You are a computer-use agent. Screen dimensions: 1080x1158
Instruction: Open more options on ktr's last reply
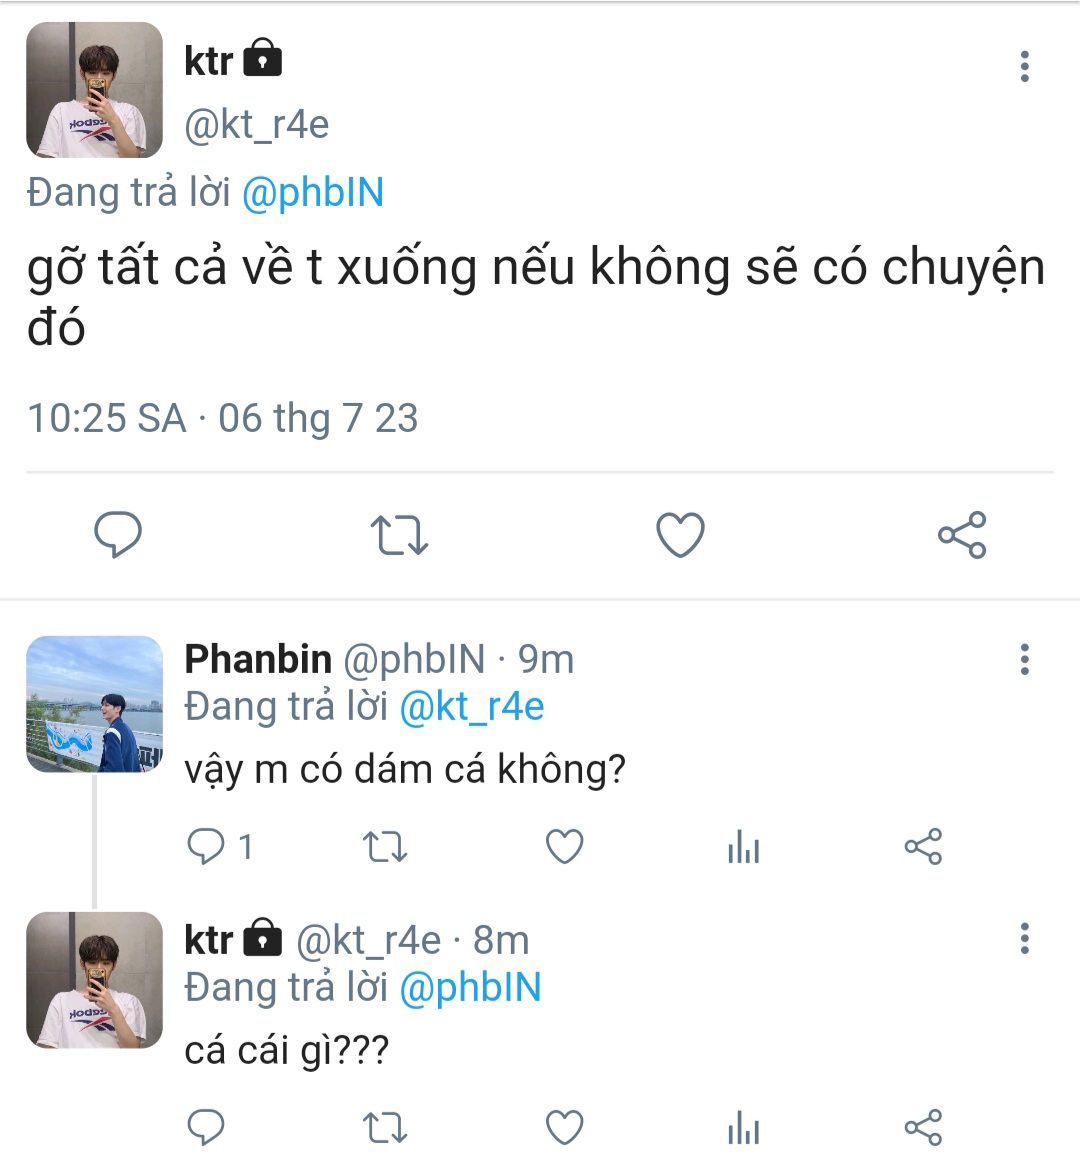click(x=1024, y=939)
